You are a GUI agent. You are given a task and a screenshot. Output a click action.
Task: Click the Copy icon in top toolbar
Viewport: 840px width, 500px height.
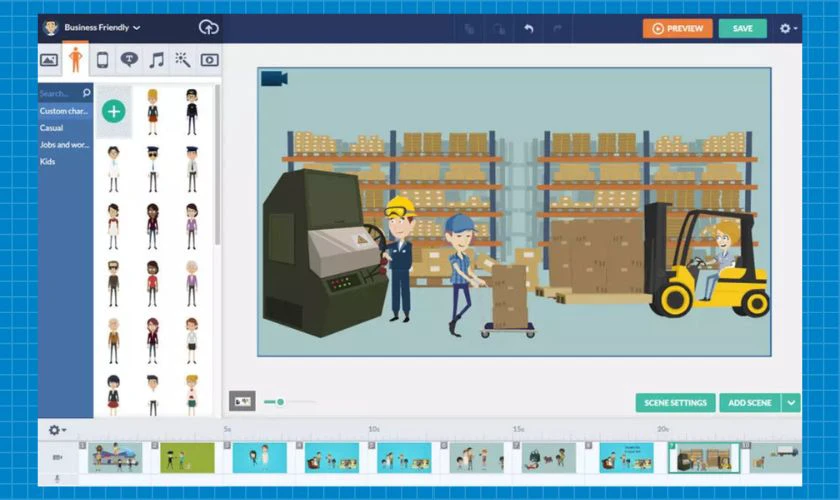tap(470, 29)
